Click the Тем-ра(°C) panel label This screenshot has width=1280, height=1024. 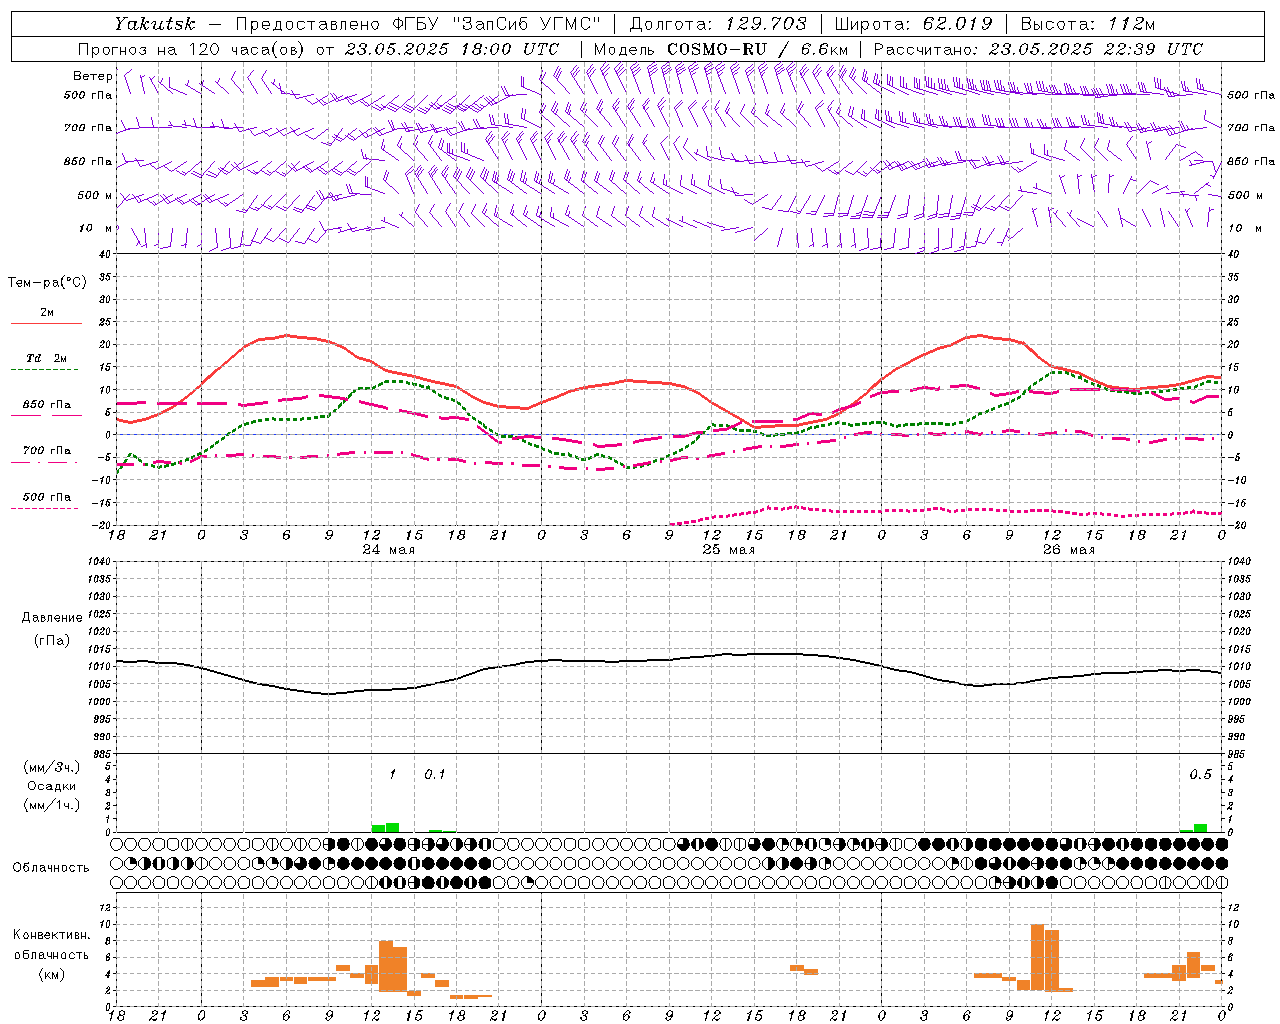click(x=47, y=283)
